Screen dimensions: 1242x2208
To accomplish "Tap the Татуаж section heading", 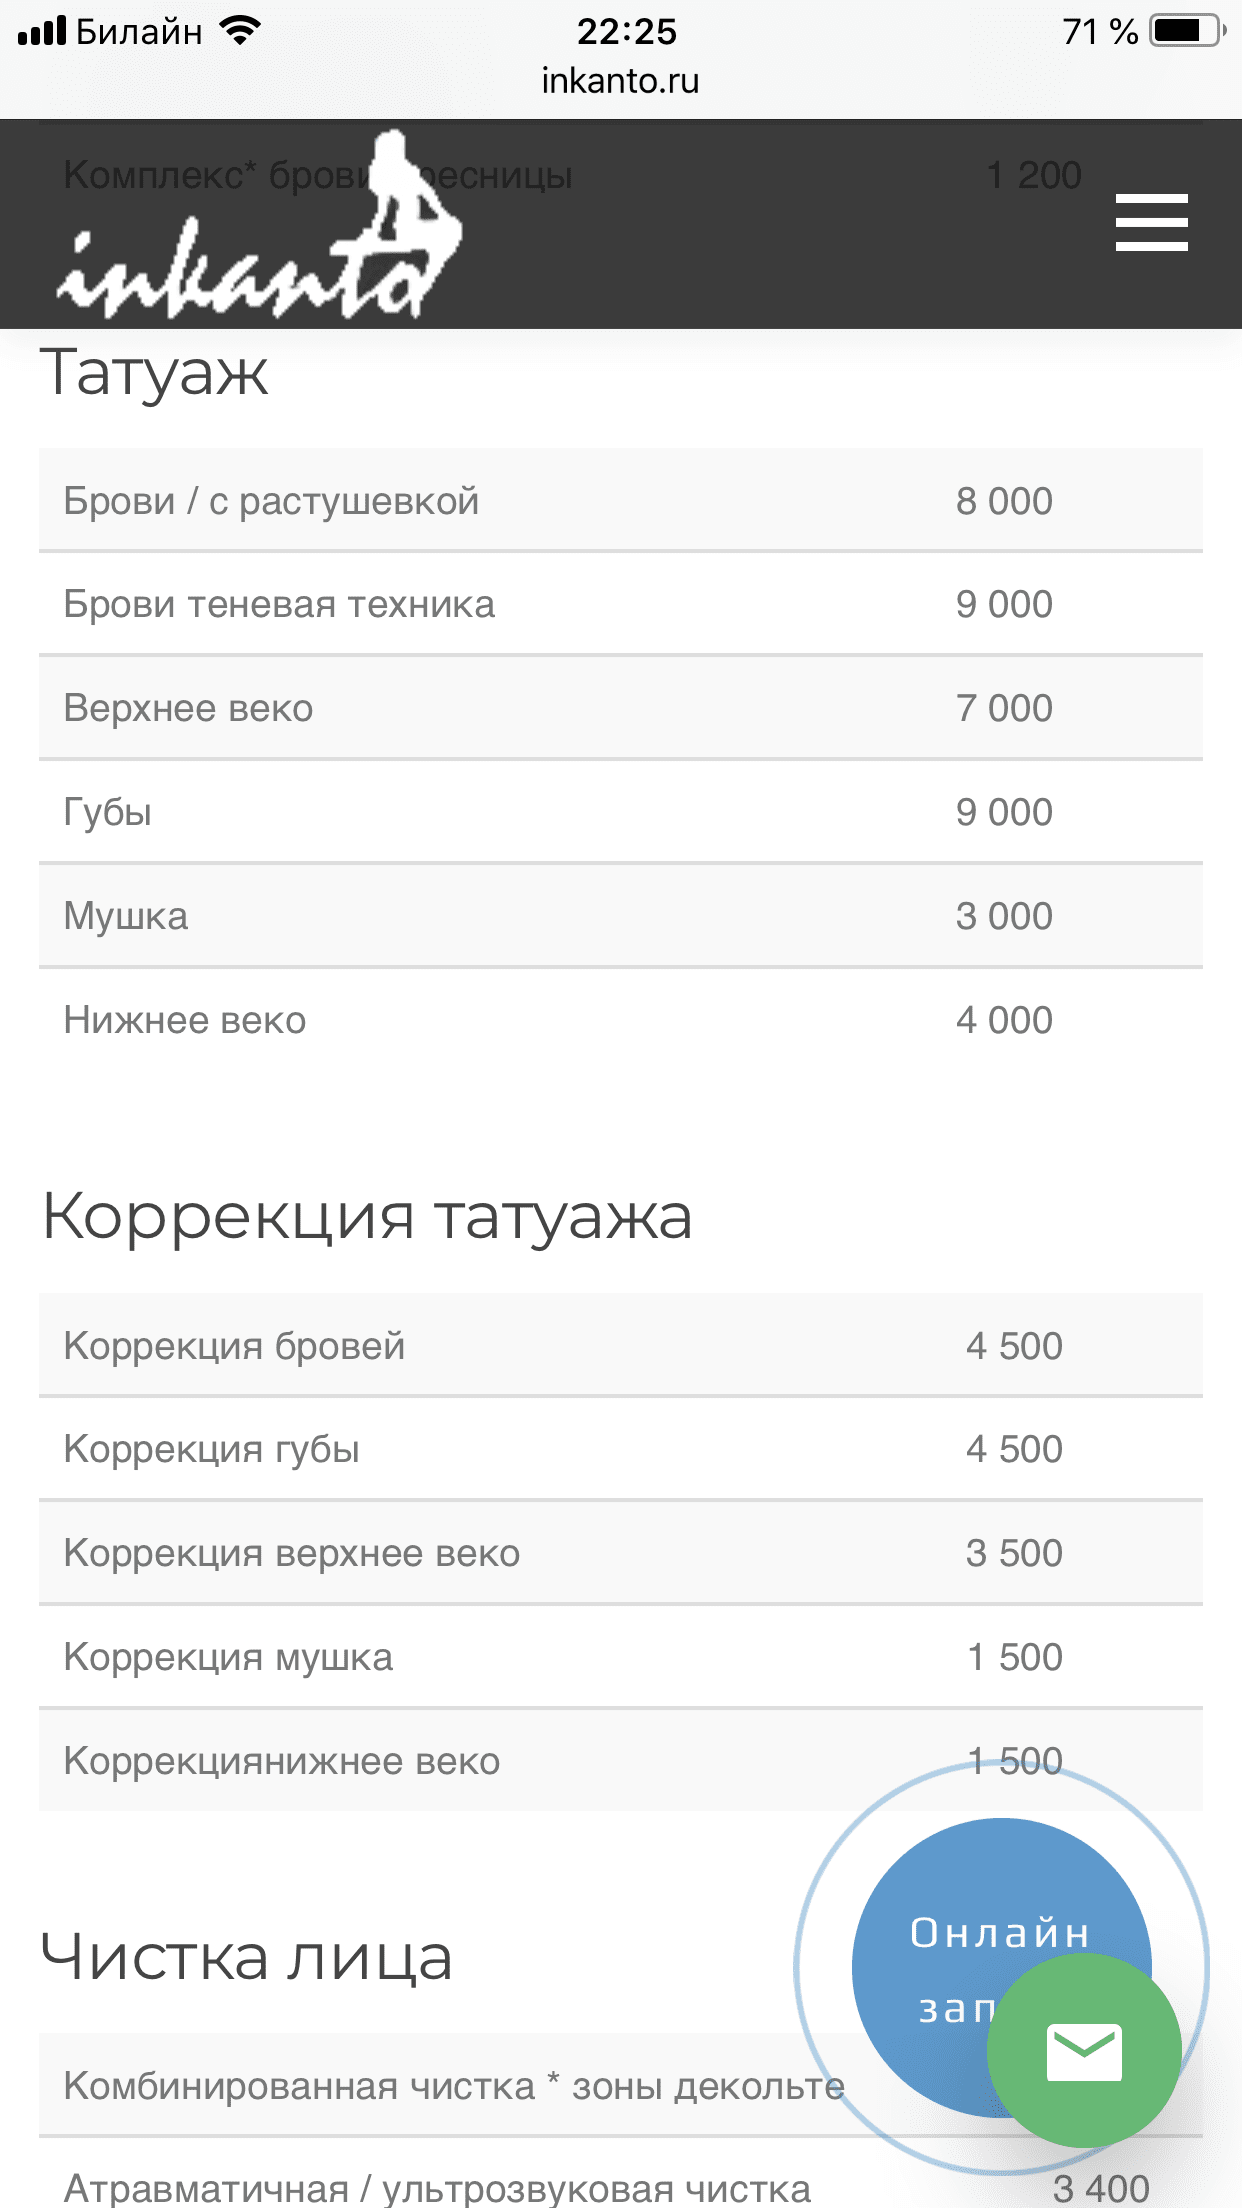I will tap(155, 374).
